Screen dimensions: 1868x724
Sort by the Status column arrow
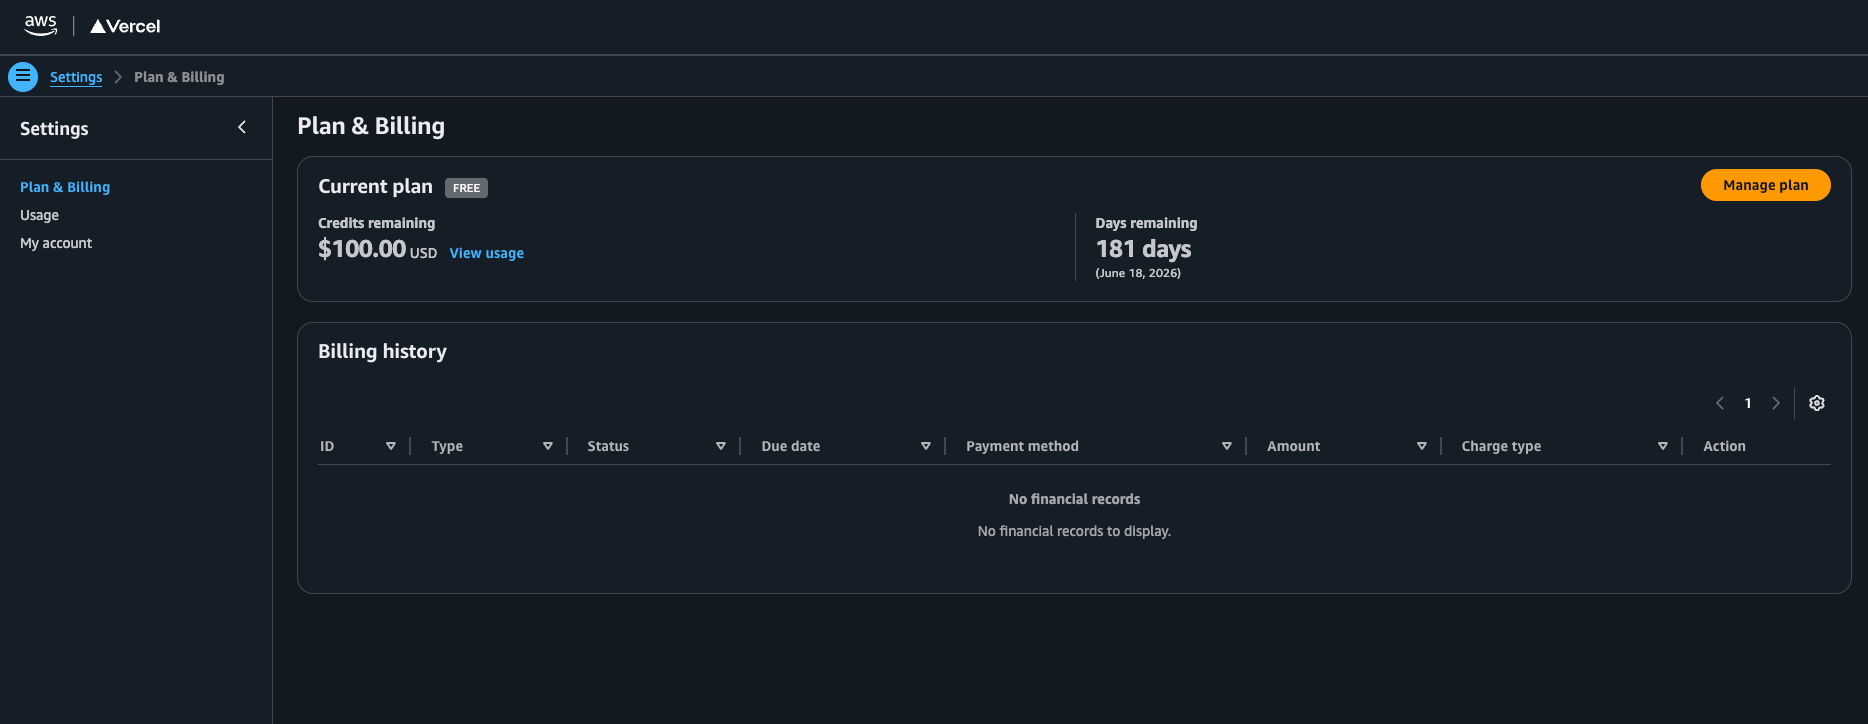[x=721, y=446]
